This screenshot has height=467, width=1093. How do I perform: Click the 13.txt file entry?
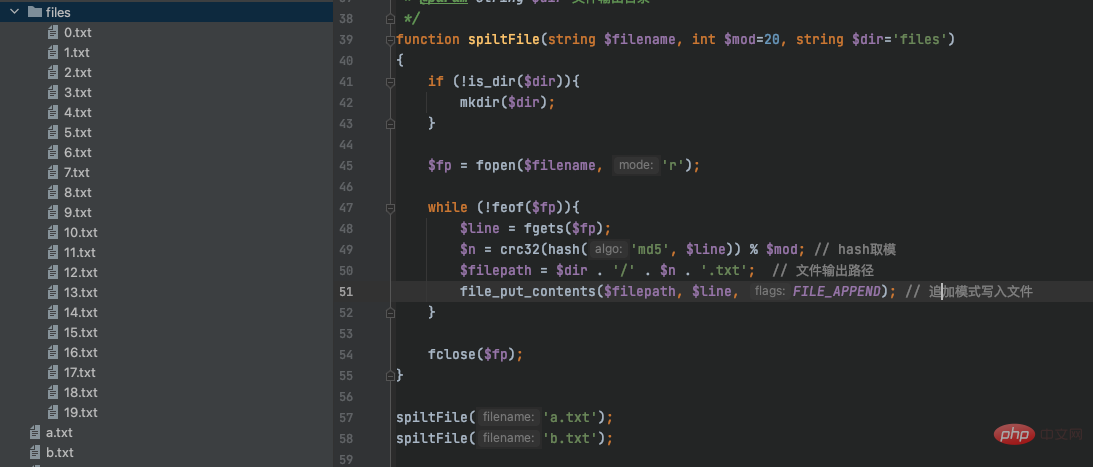pyautogui.click(x=81, y=292)
